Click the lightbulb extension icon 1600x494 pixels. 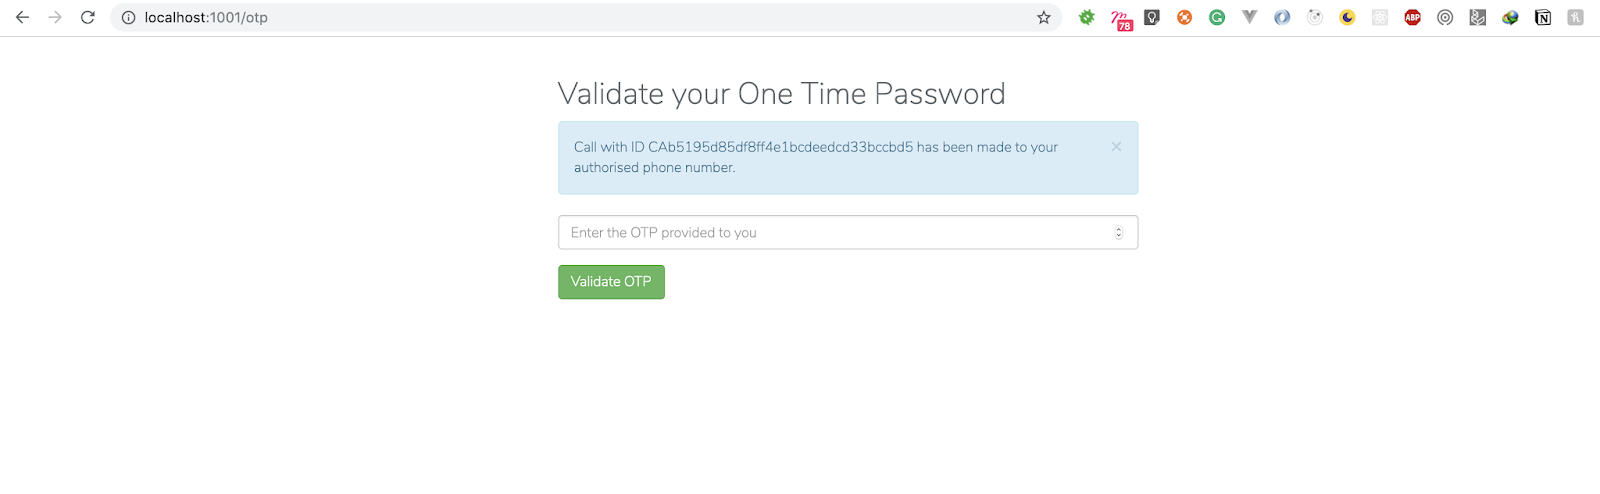point(1152,17)
